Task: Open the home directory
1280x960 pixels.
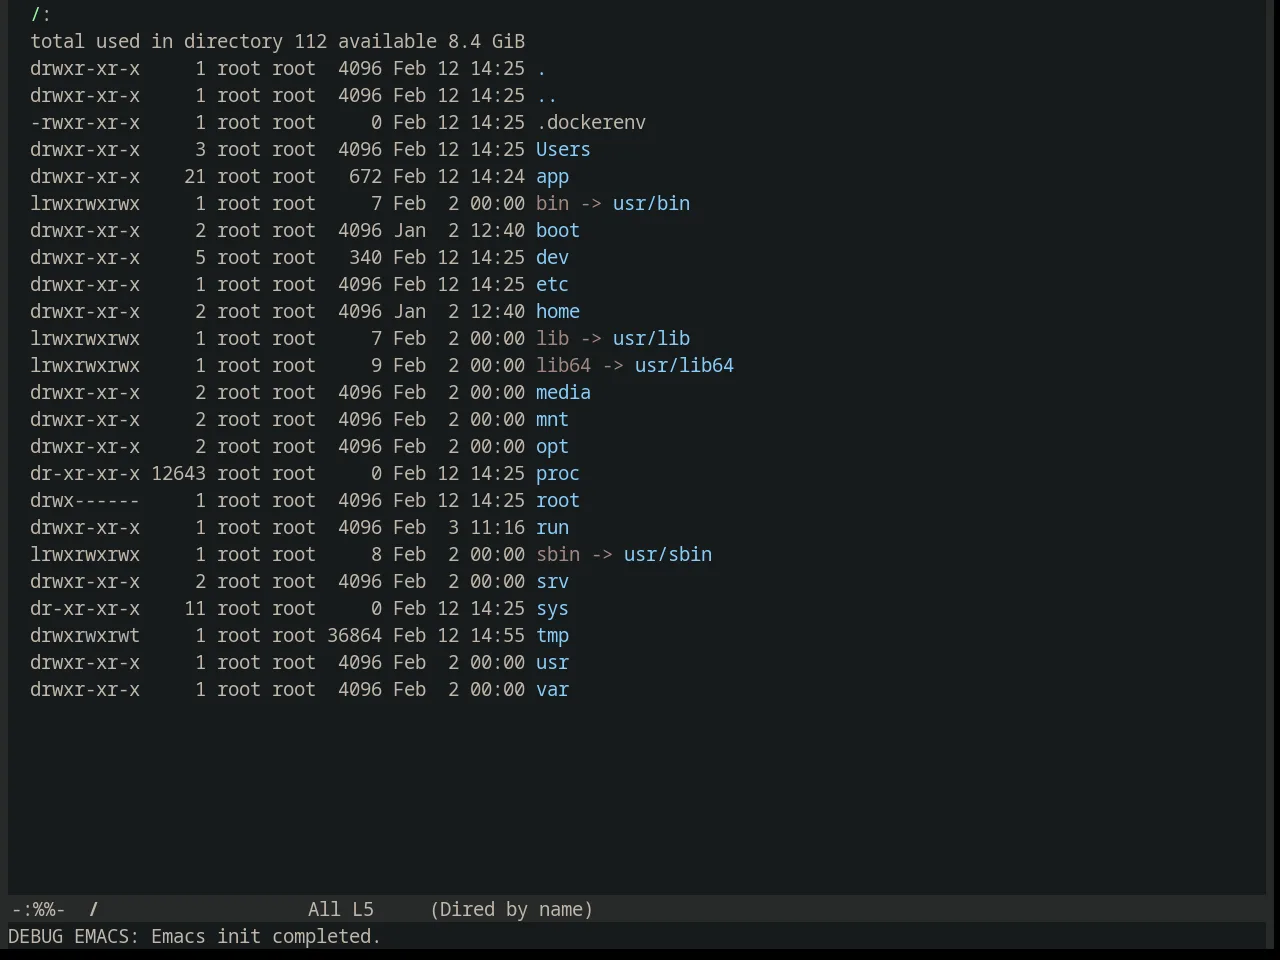Action: tap(558, 311)
